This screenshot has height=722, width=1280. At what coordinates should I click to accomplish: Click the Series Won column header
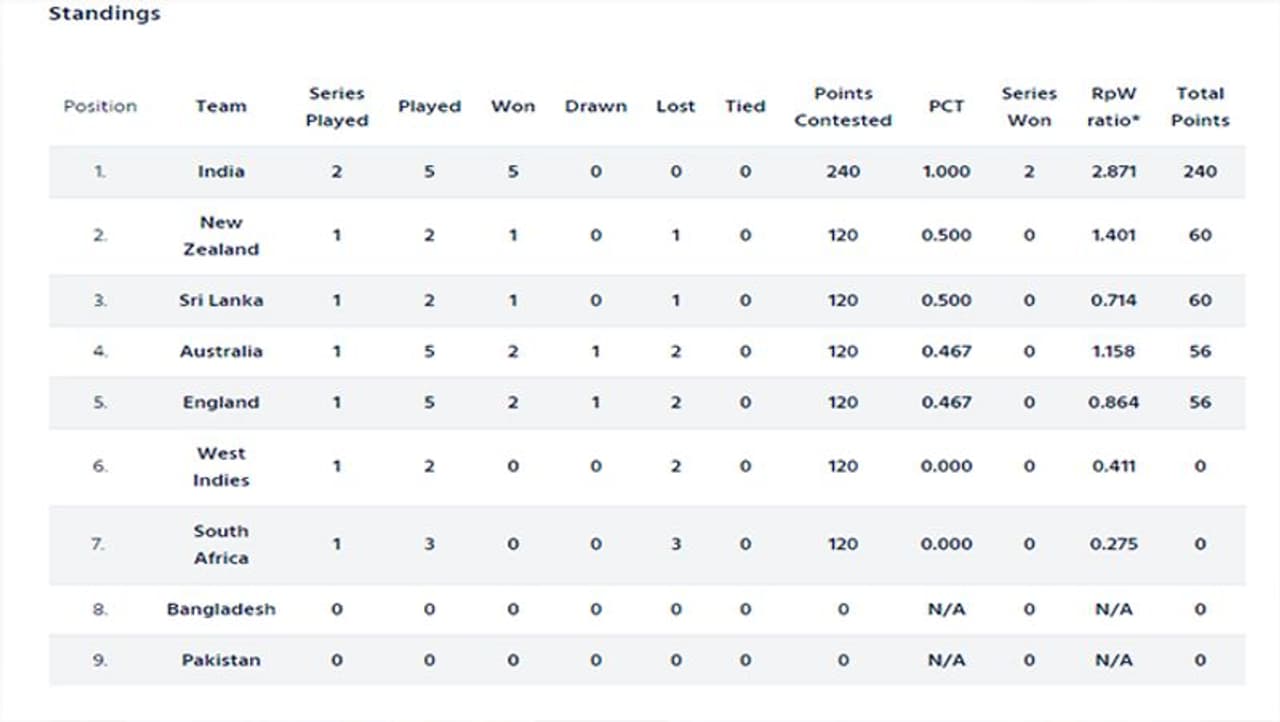(1029, 107)
